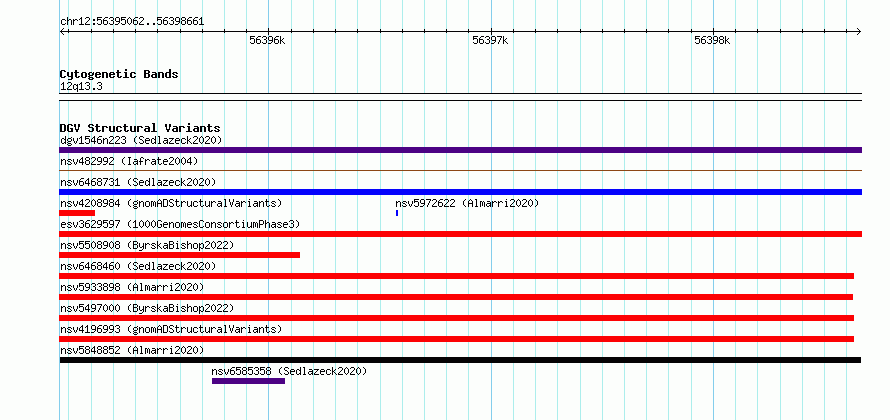Click the 56398k ruler mark
890x420 pixels.
pos(712,40)
